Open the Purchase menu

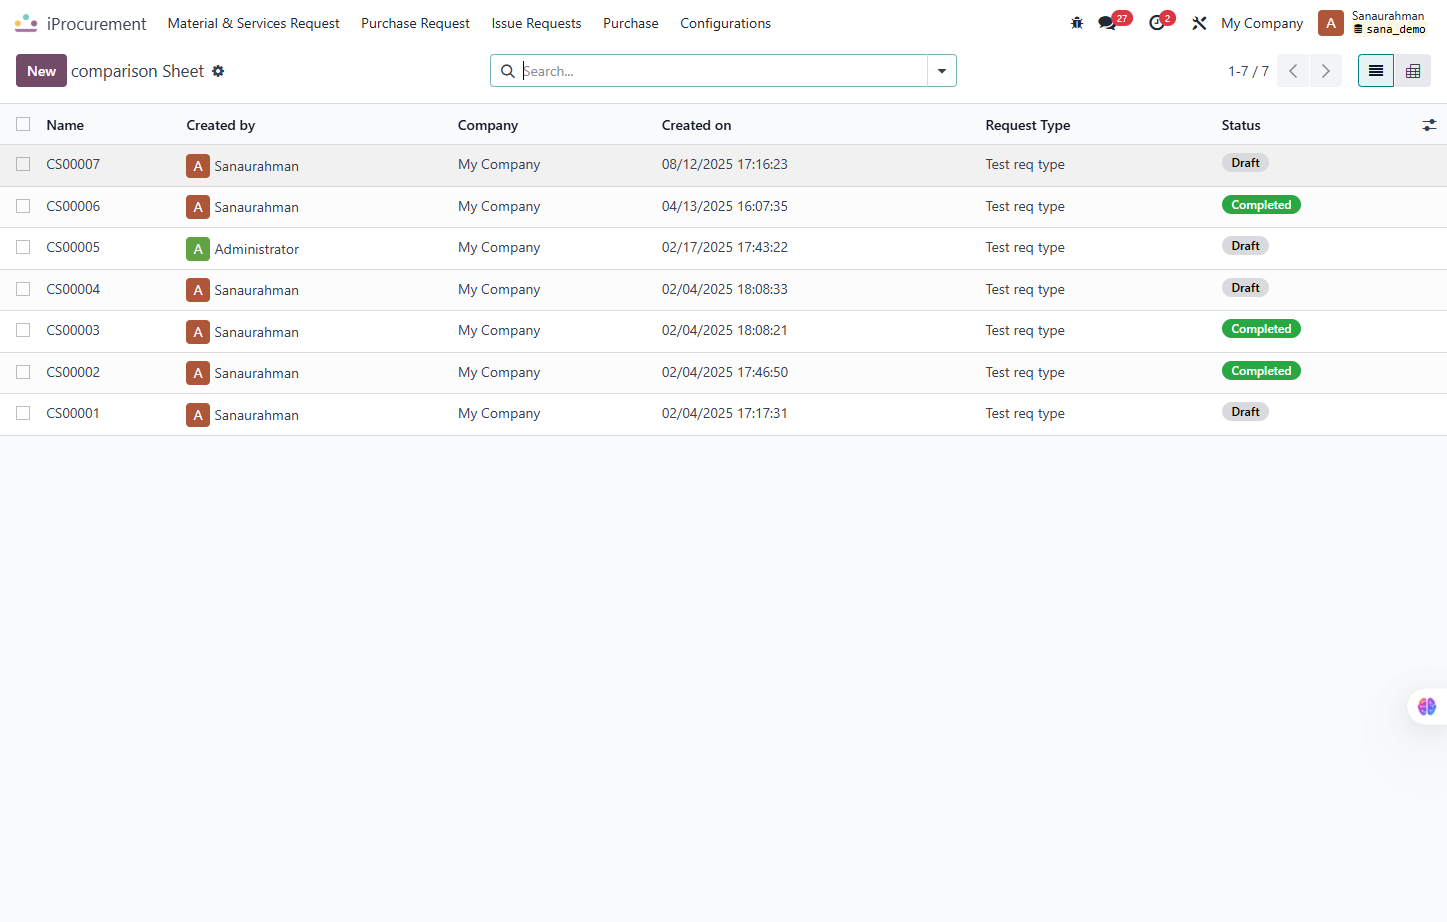(x=631, y=23)
